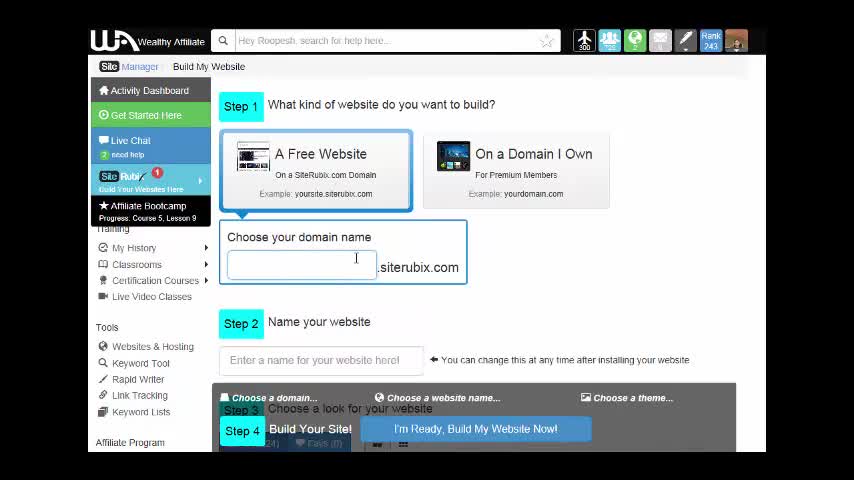The width and height of the screenshot is (854, 480).
Task: Click the Free Website thumbnail image
Action: [253, 156]
